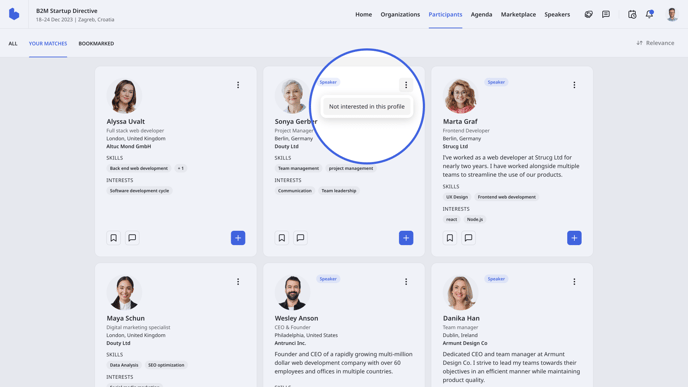This screenshot has height=387, width=688.
Task: Choose 'Not interested in this profile' option
Action: pos(367,107)
